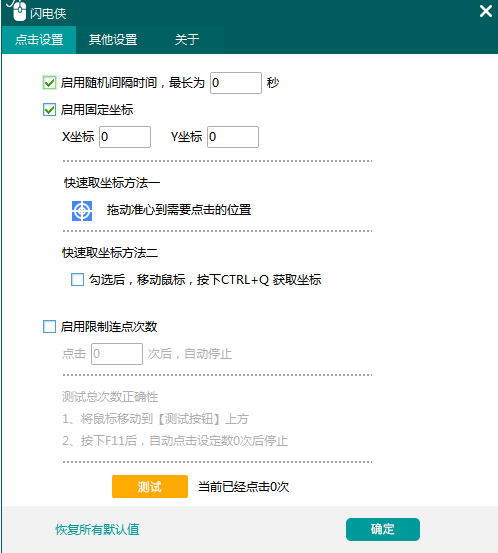Screen dimensions: 498x553
Task: Uncheck 启用随机间隔时间 checkbox
Action: (x=49, y=83)
